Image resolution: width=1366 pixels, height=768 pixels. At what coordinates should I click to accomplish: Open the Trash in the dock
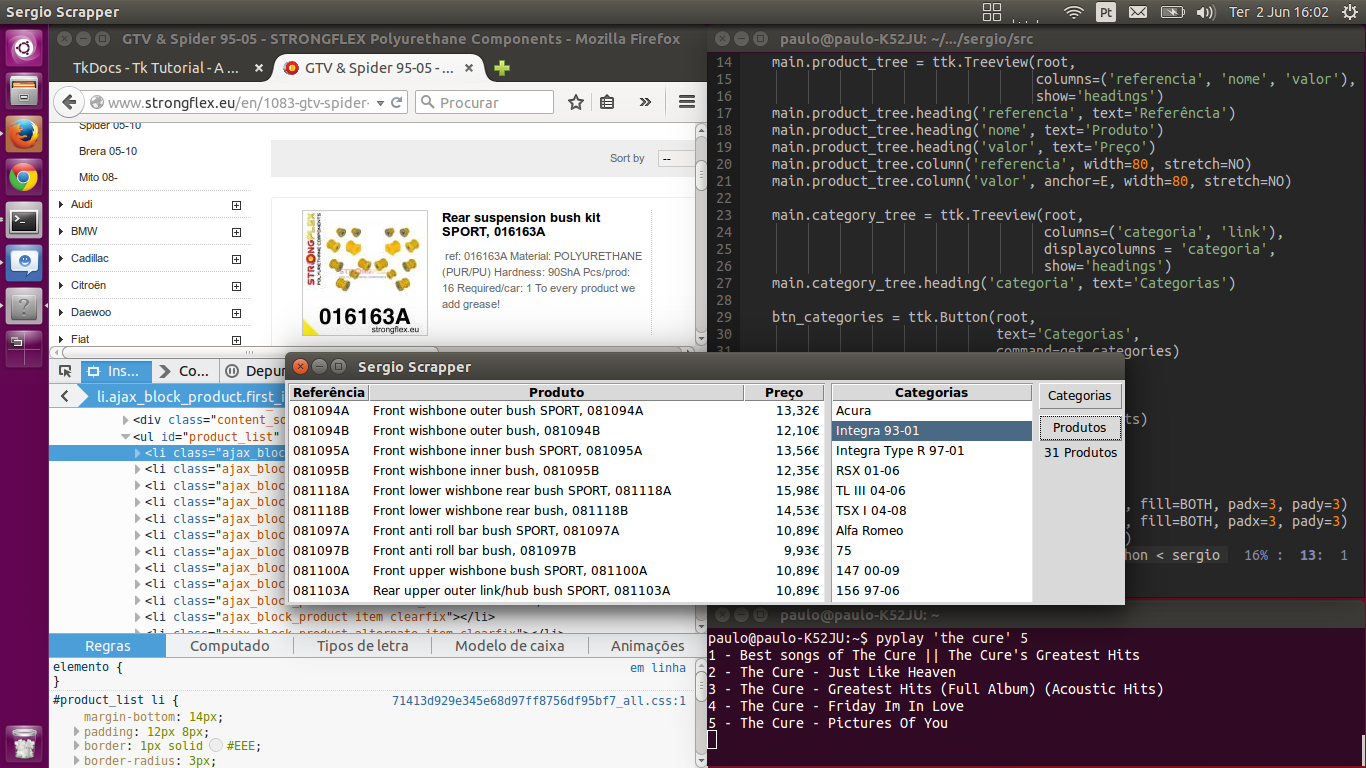tap(24, 743)
